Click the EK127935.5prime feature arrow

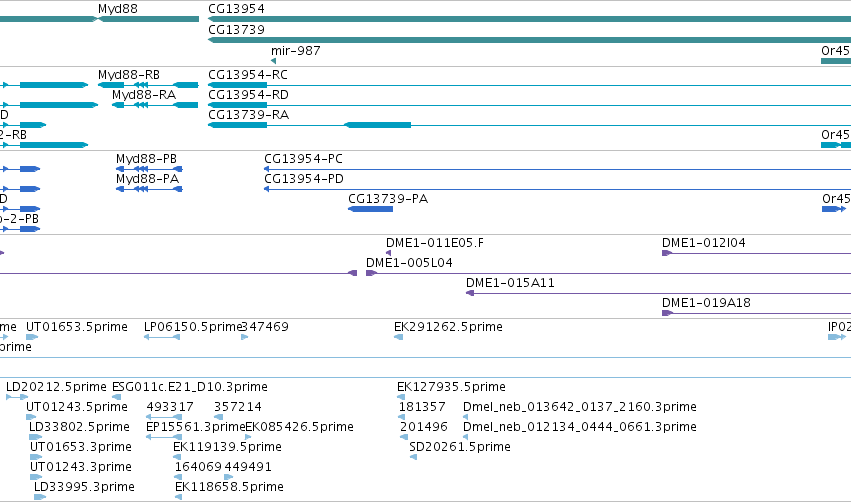coord(401,397)
